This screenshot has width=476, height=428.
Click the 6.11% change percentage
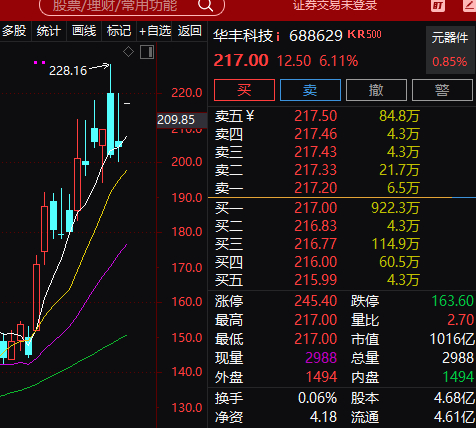click(339, 61)
